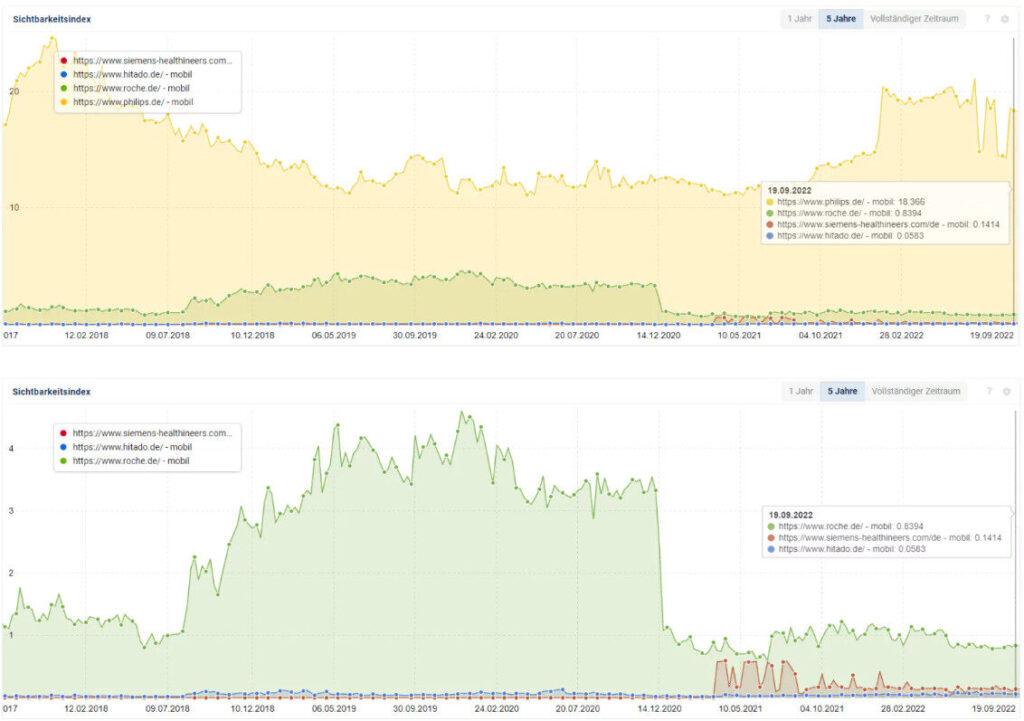This screenshot has height=721, width=1024.
Task: Click the yellow philips.de dot in top legend
Action: pos(64,101)
